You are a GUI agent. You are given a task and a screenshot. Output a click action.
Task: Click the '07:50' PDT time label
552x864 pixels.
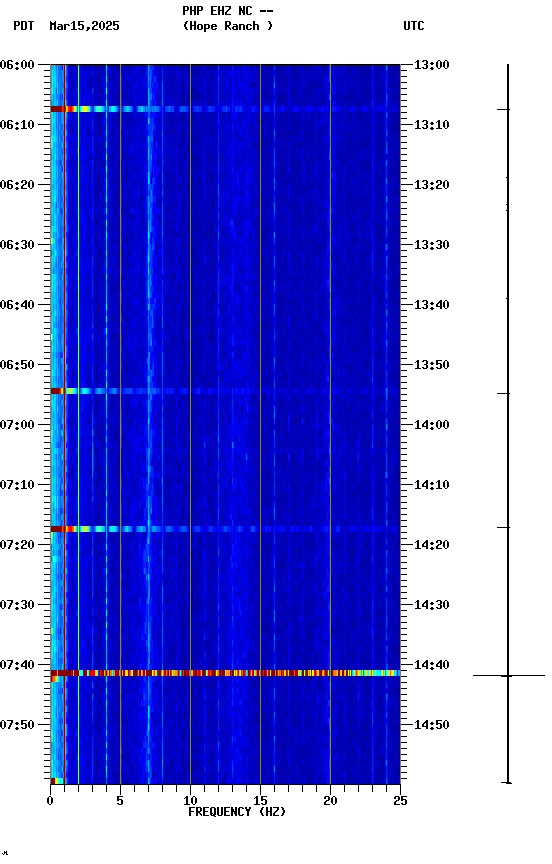pyautogui.click(x=17, y=726)
